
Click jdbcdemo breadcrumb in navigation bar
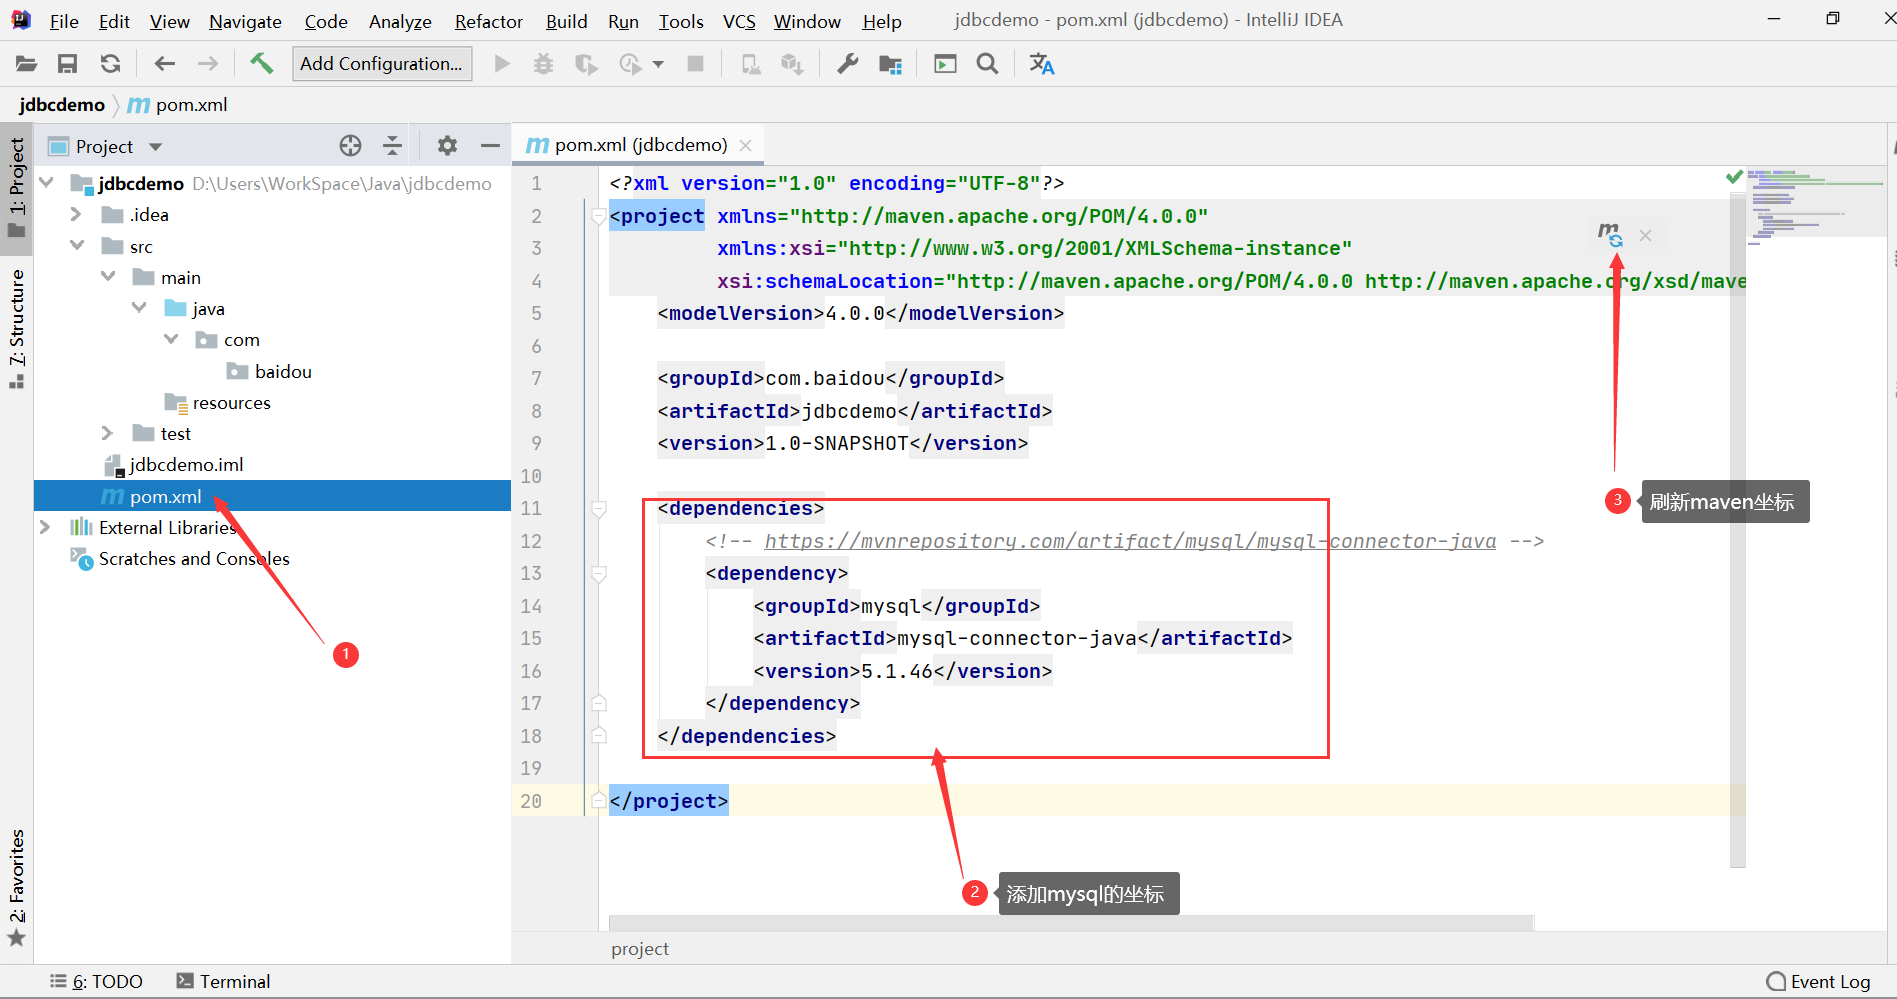[x=62, y=105]
